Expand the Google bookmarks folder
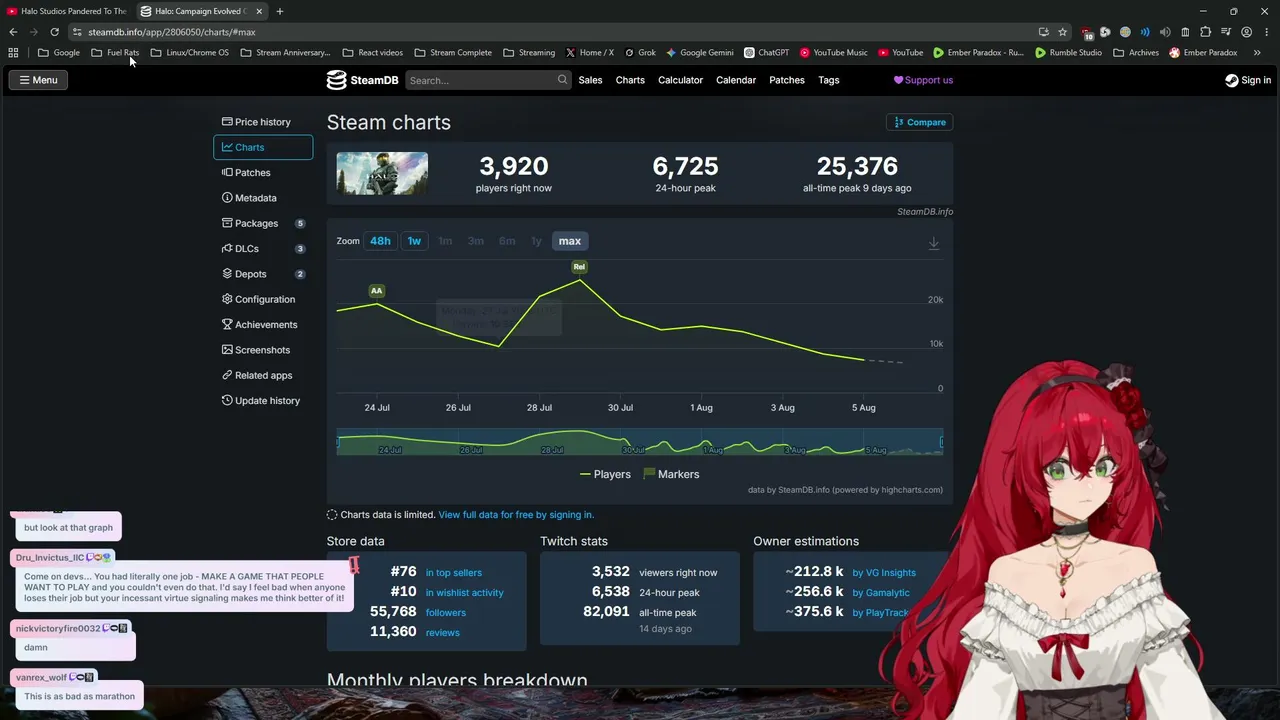Viewport: 1280px width, 720px height. pos(59,52)
